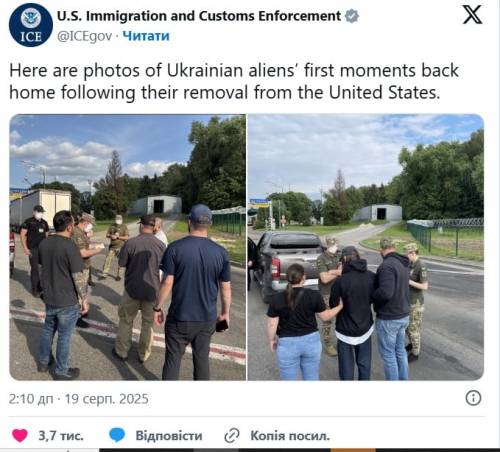Open the 2:10 дп timestamp link
The height and width of the screenshot is (452, 500).
[31, 399]
